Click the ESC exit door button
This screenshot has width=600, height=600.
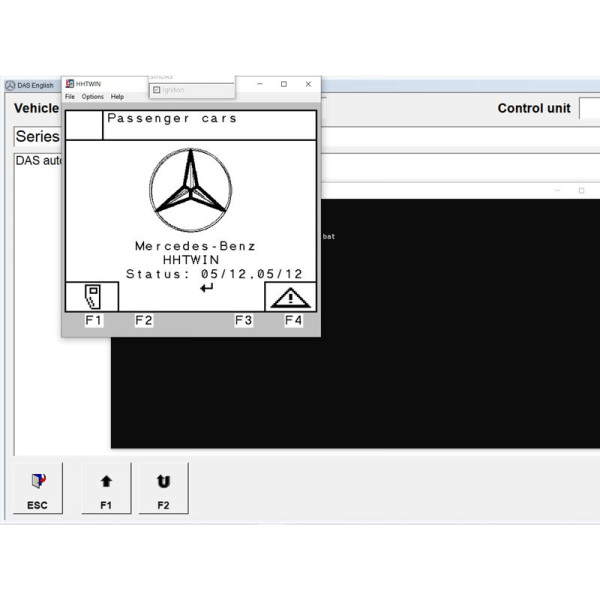(37, 488)
